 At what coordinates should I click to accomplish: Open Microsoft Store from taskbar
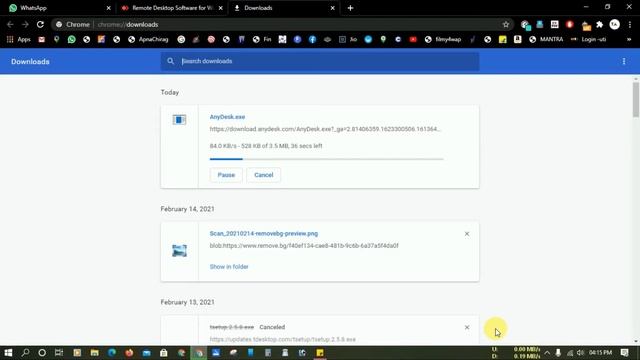tap(164, 353)
